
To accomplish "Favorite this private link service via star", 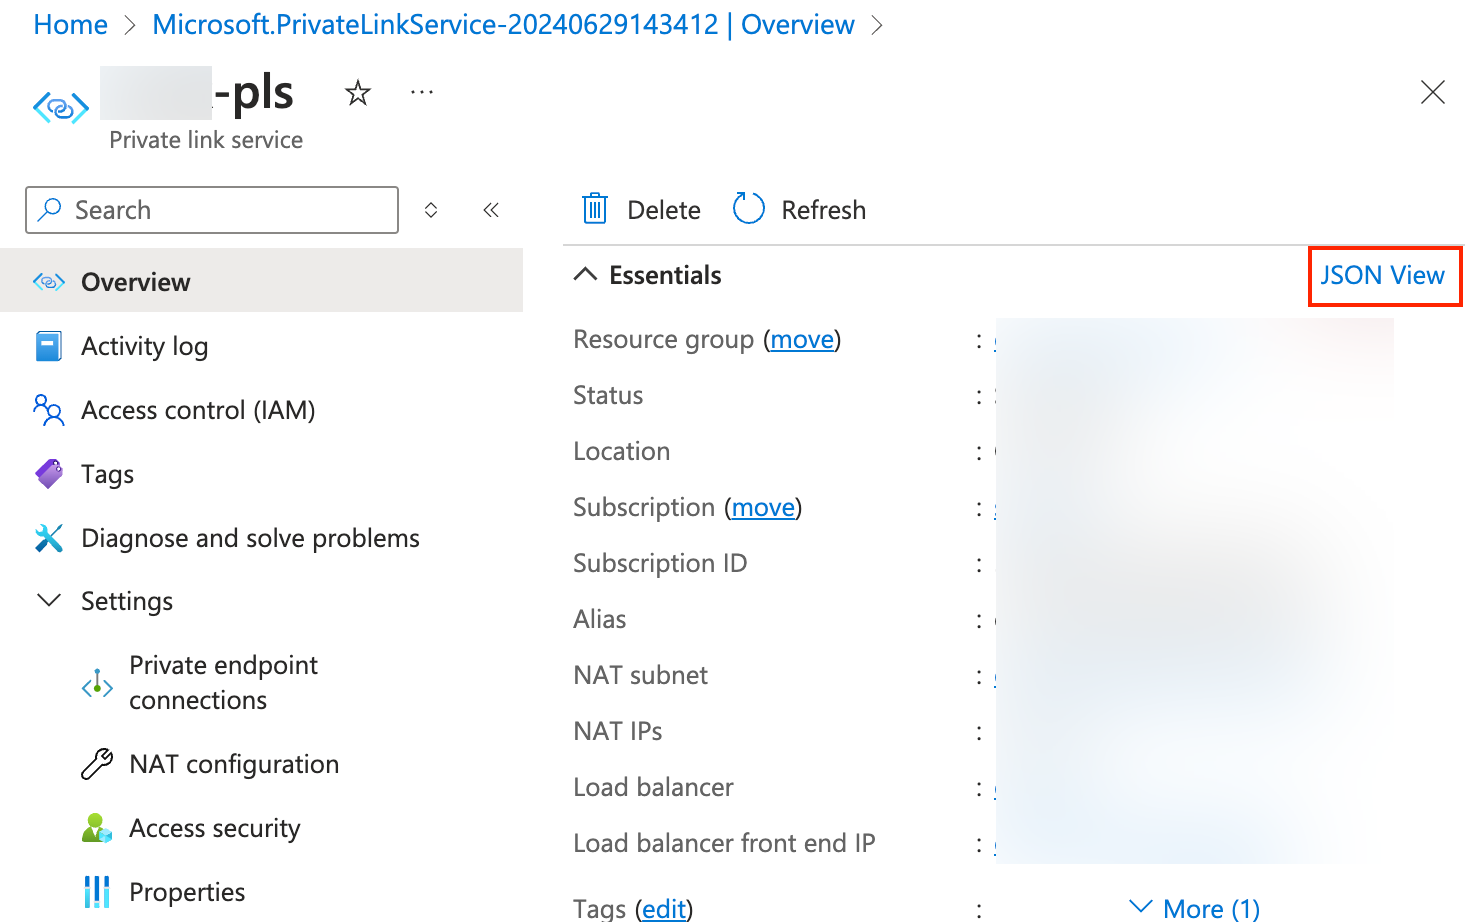I will click(x=357, y=92).
